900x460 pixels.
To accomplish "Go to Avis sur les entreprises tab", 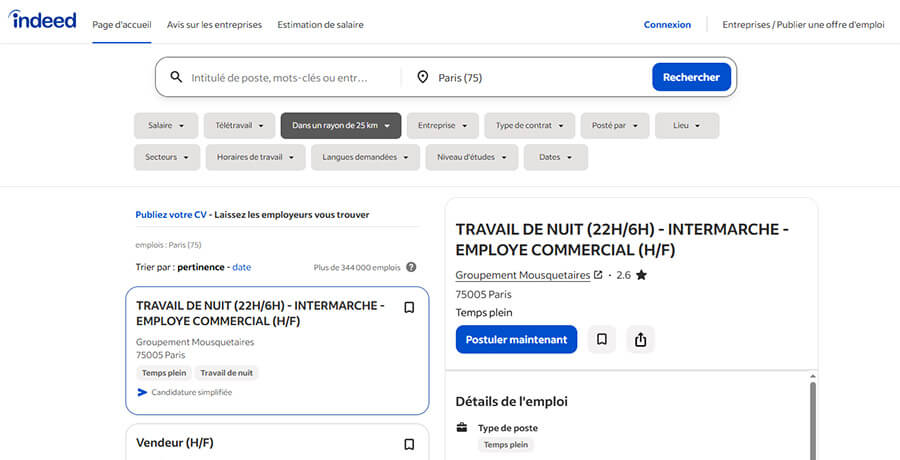I will pos(214,25).
